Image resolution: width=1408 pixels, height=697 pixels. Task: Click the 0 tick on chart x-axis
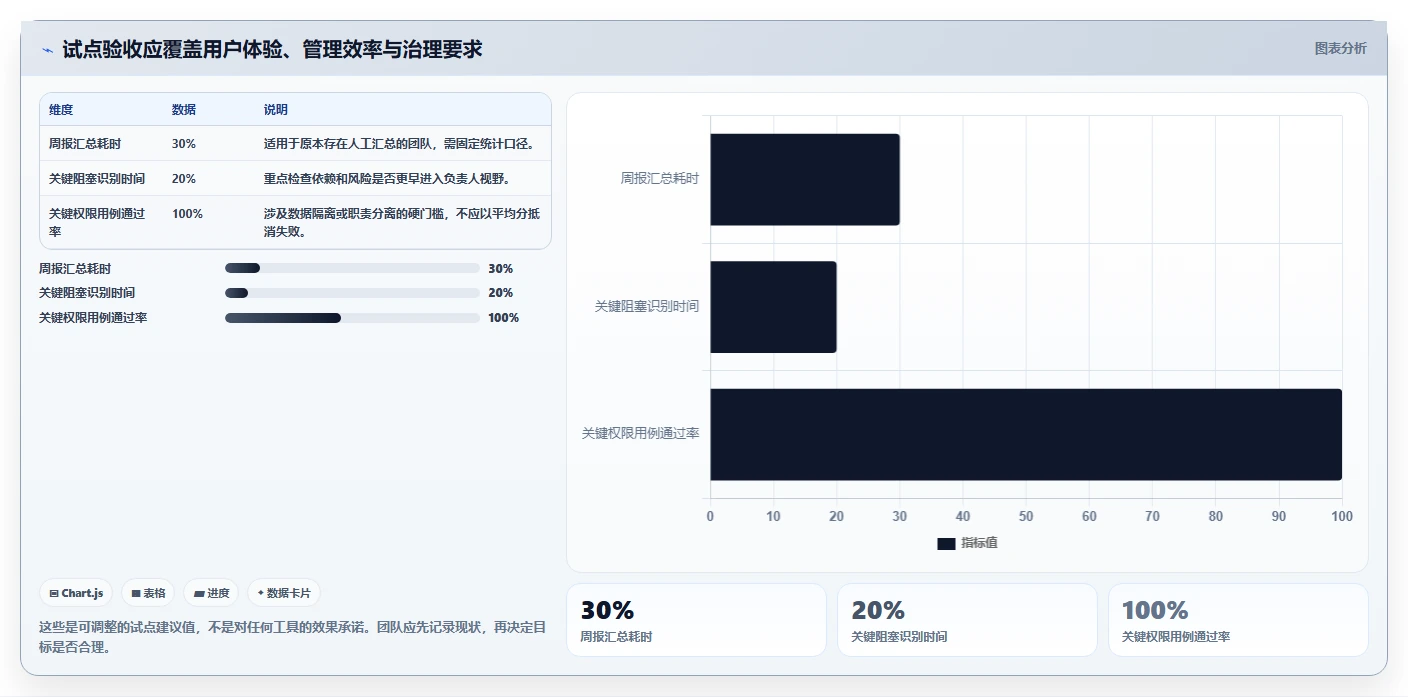point(711,517)
